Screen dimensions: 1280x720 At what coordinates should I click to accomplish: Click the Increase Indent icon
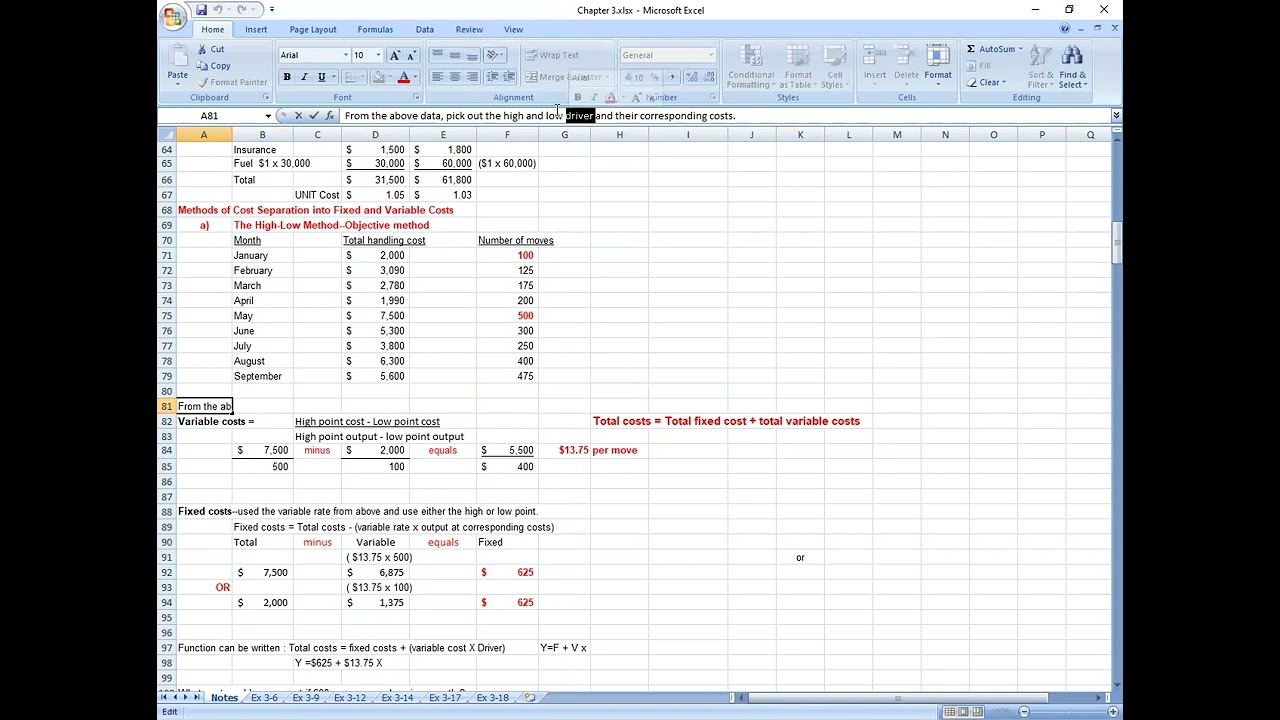pos(509,77)
